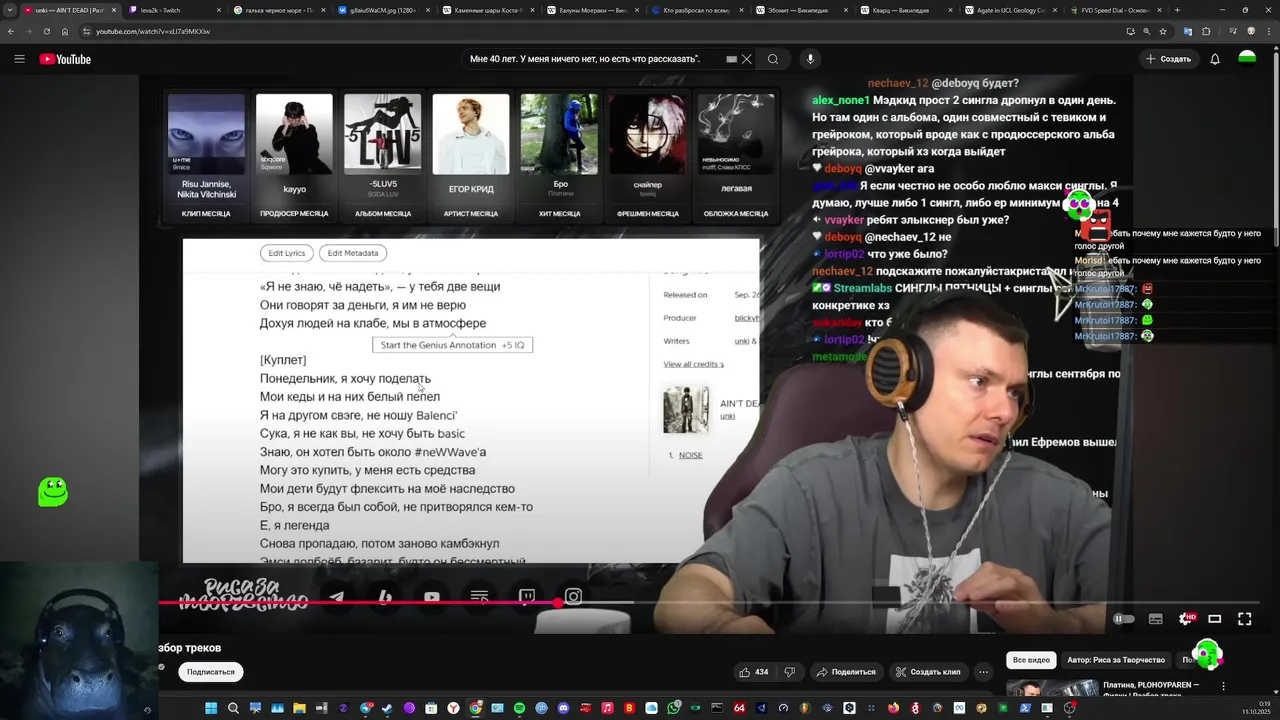Click the NOISE track link in video
This screenshot has width=1280, height=720.
click(x=690, y=455)
